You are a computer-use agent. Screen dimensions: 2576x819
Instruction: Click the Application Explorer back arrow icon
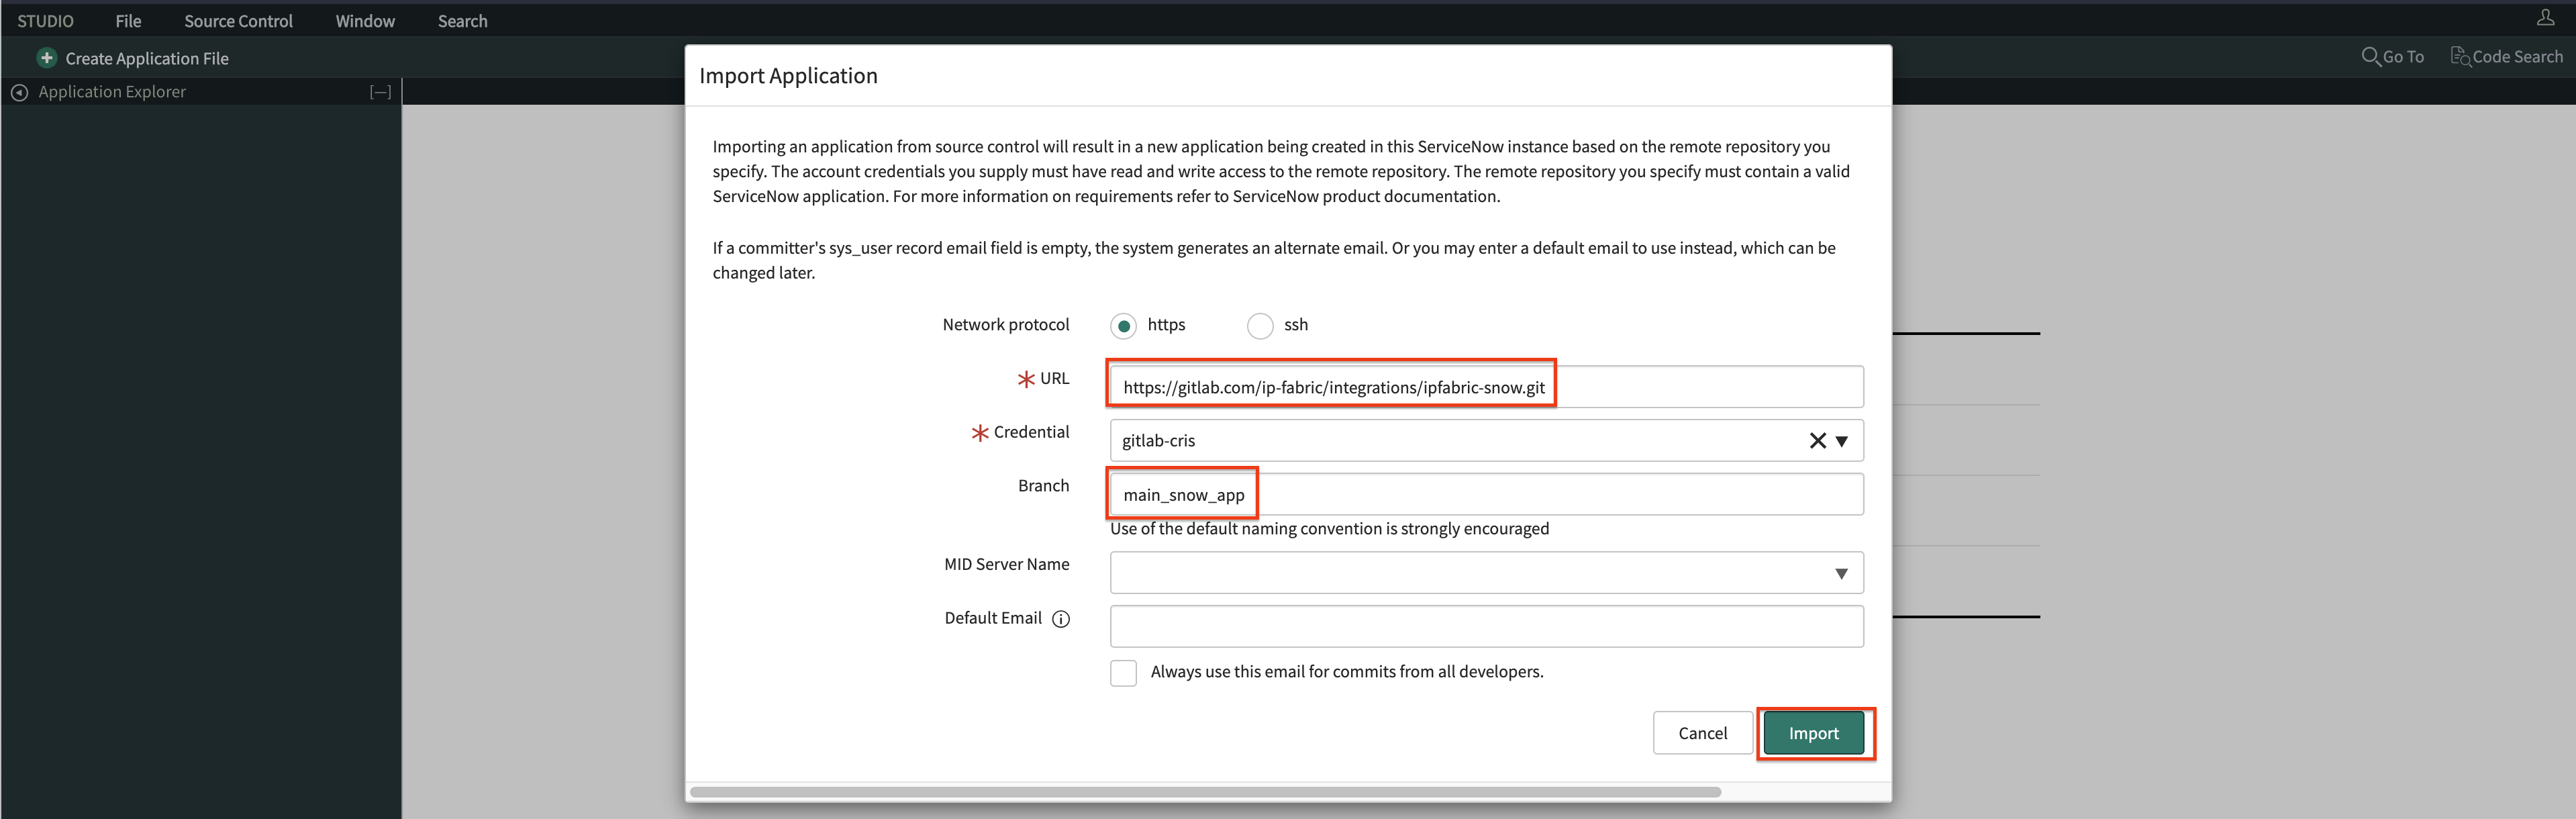point(19,92)
